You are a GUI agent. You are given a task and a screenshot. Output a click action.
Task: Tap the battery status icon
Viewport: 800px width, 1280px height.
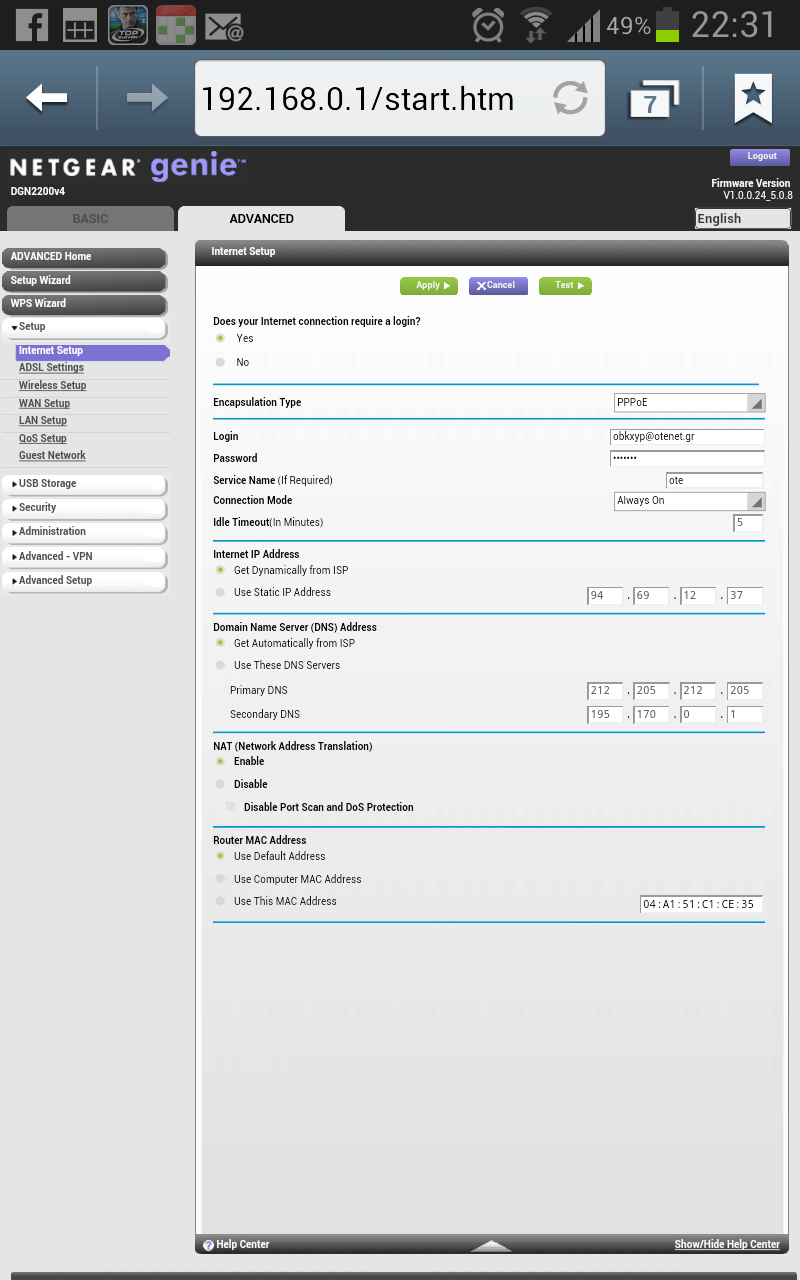coord(667,24)
